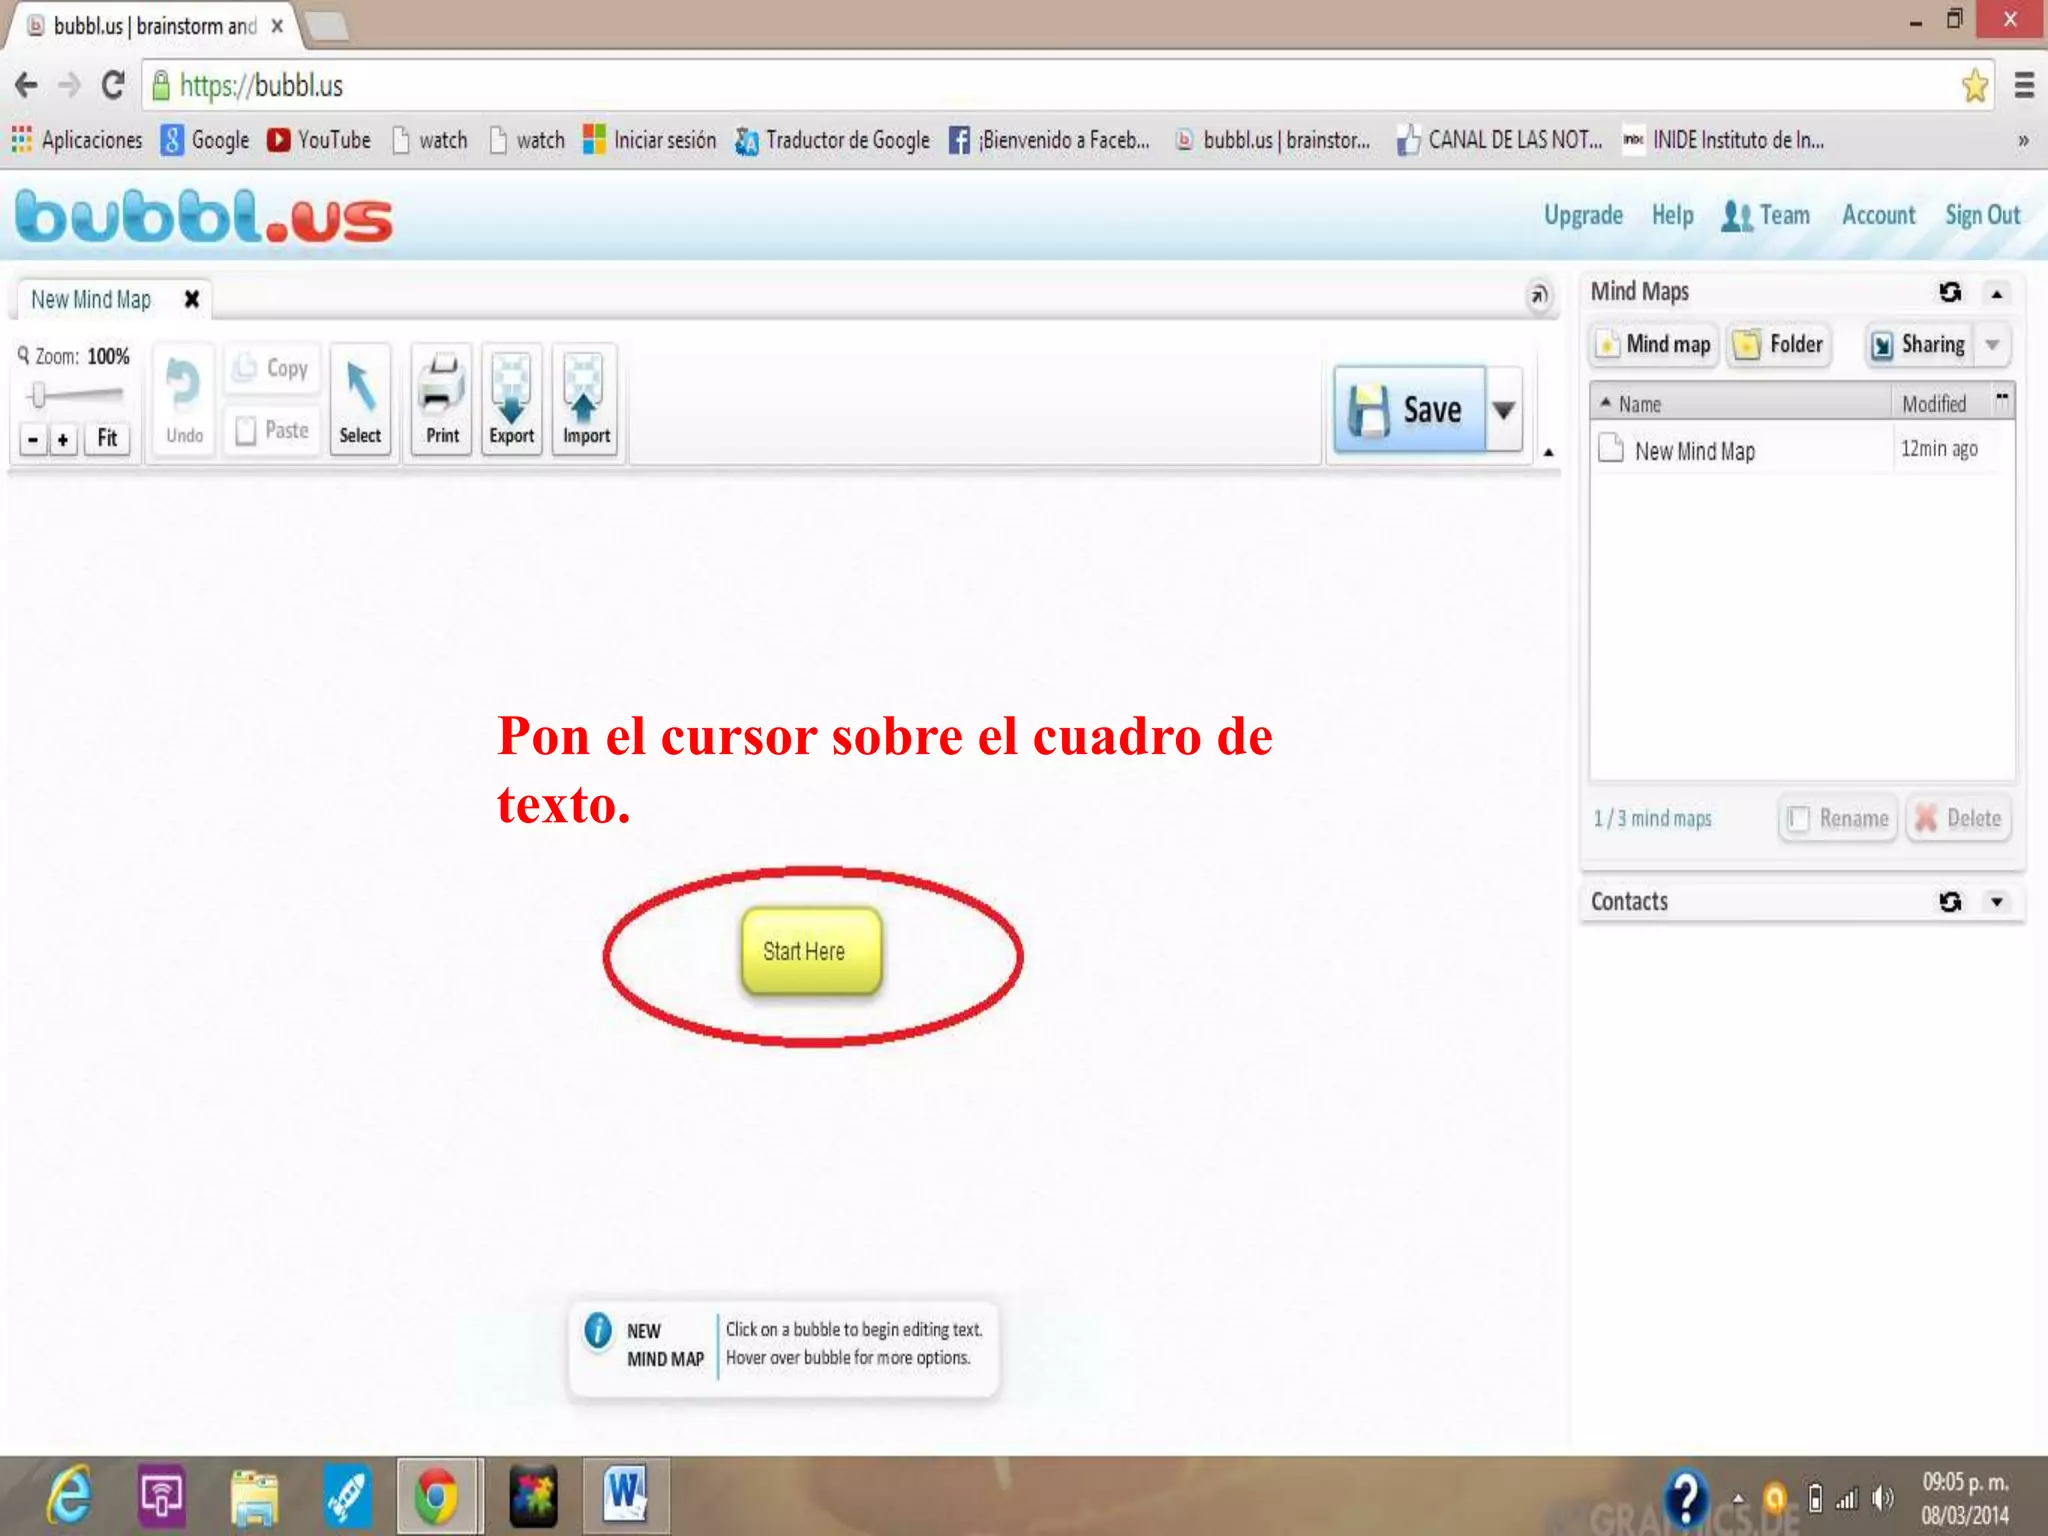This screenshot has width=2048, height=1536.
Task: Click the bubbl.us logo
Action: pyautogui.click(x=204, y=217)
